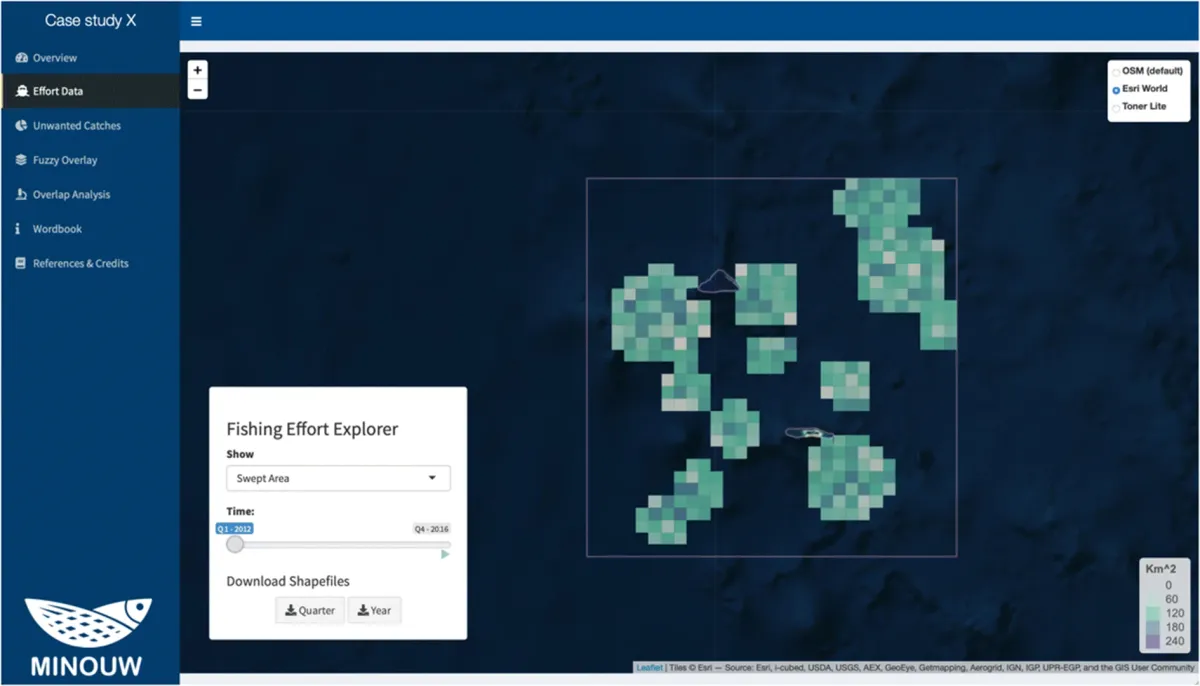
Task: Zoom in the map with plus
Action: click(x=198, y=71)
